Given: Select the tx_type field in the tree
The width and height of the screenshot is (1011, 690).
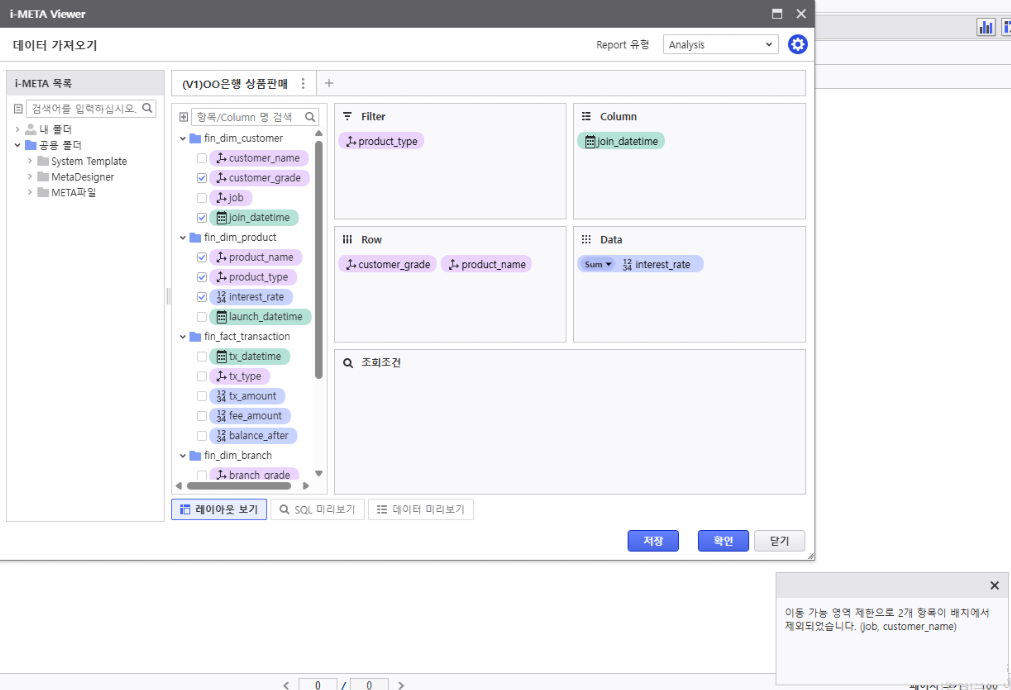Looking at the screenshot, I should [x=239, y=376].
